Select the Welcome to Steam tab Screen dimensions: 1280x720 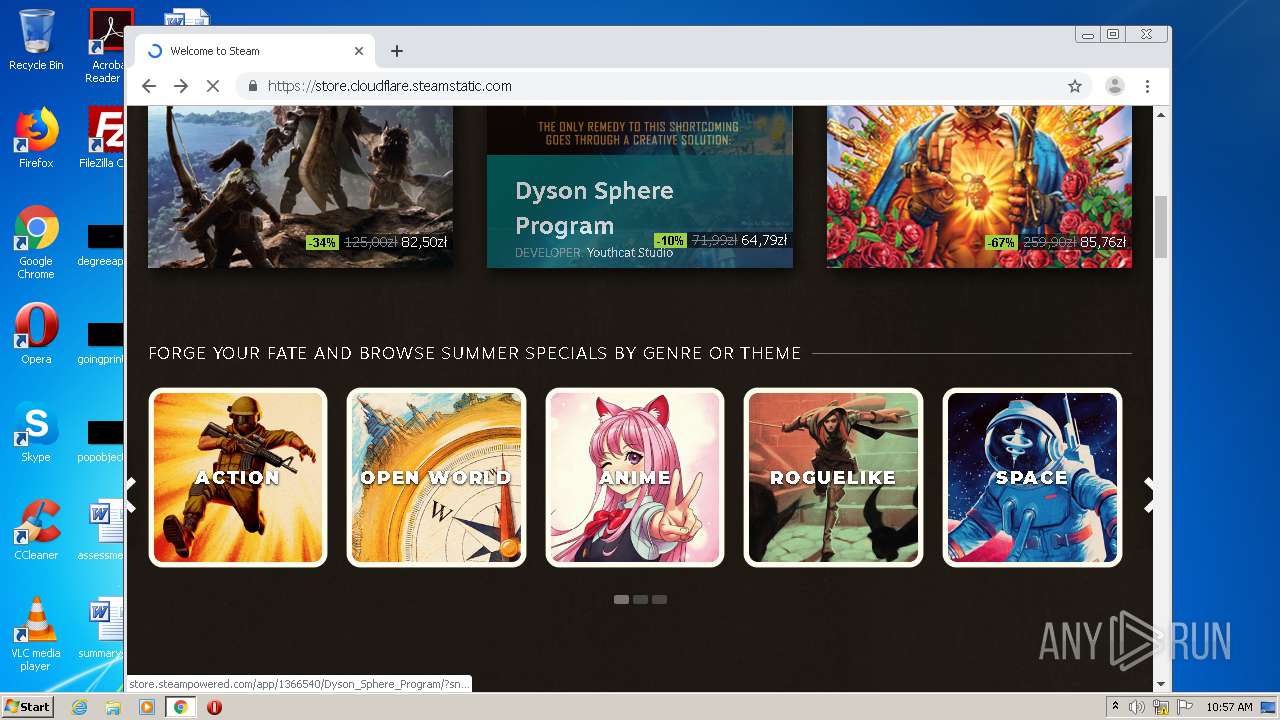(255, 51)
